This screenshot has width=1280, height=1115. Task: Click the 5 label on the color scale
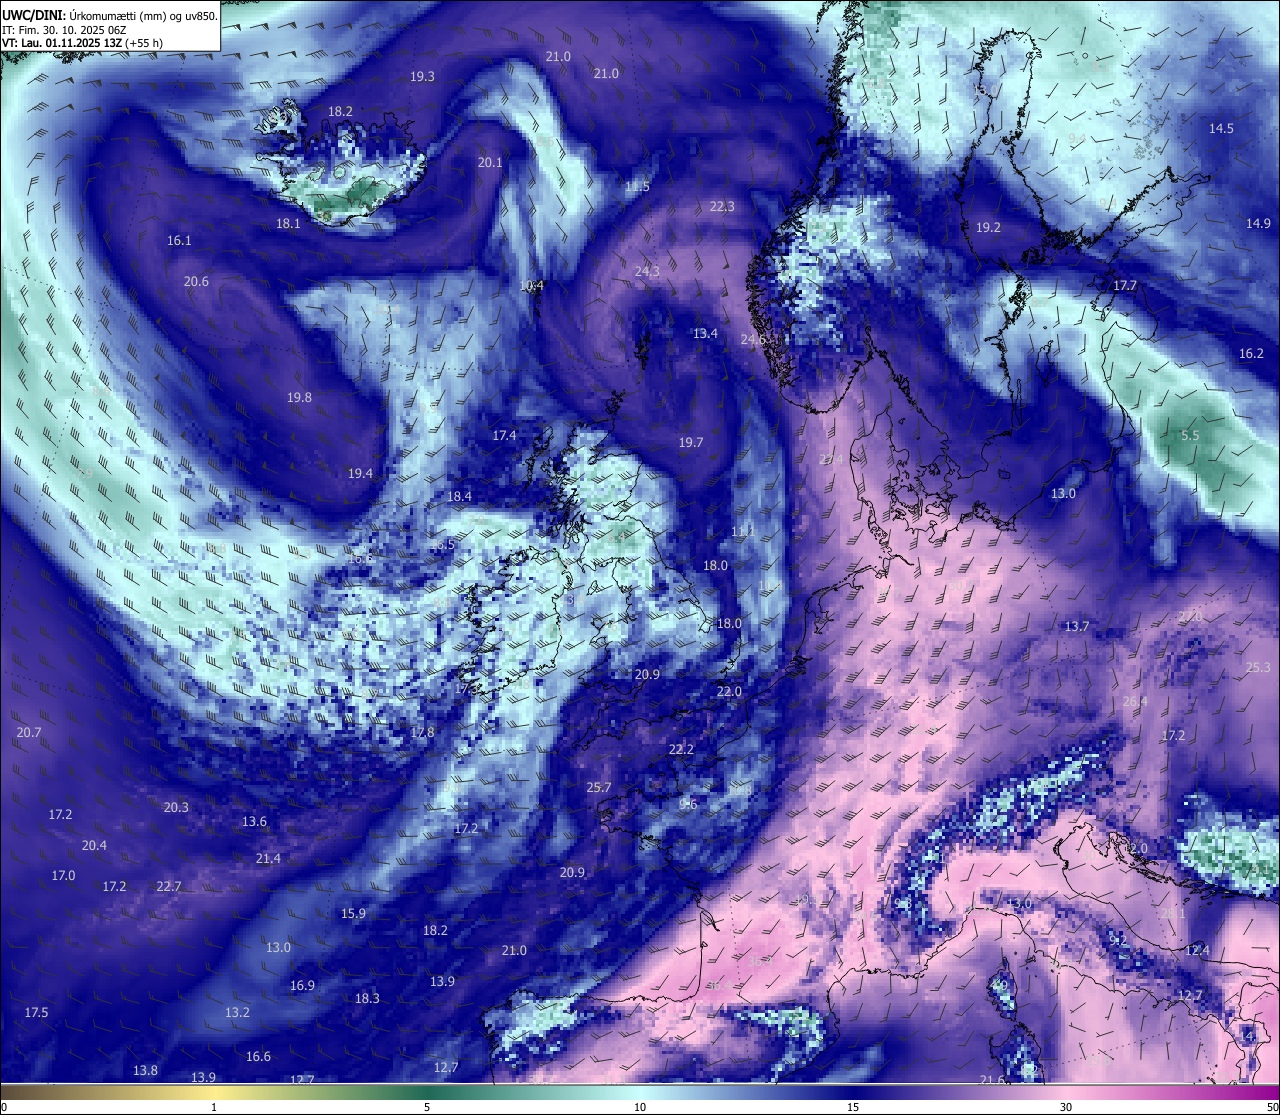[427, 1107]
